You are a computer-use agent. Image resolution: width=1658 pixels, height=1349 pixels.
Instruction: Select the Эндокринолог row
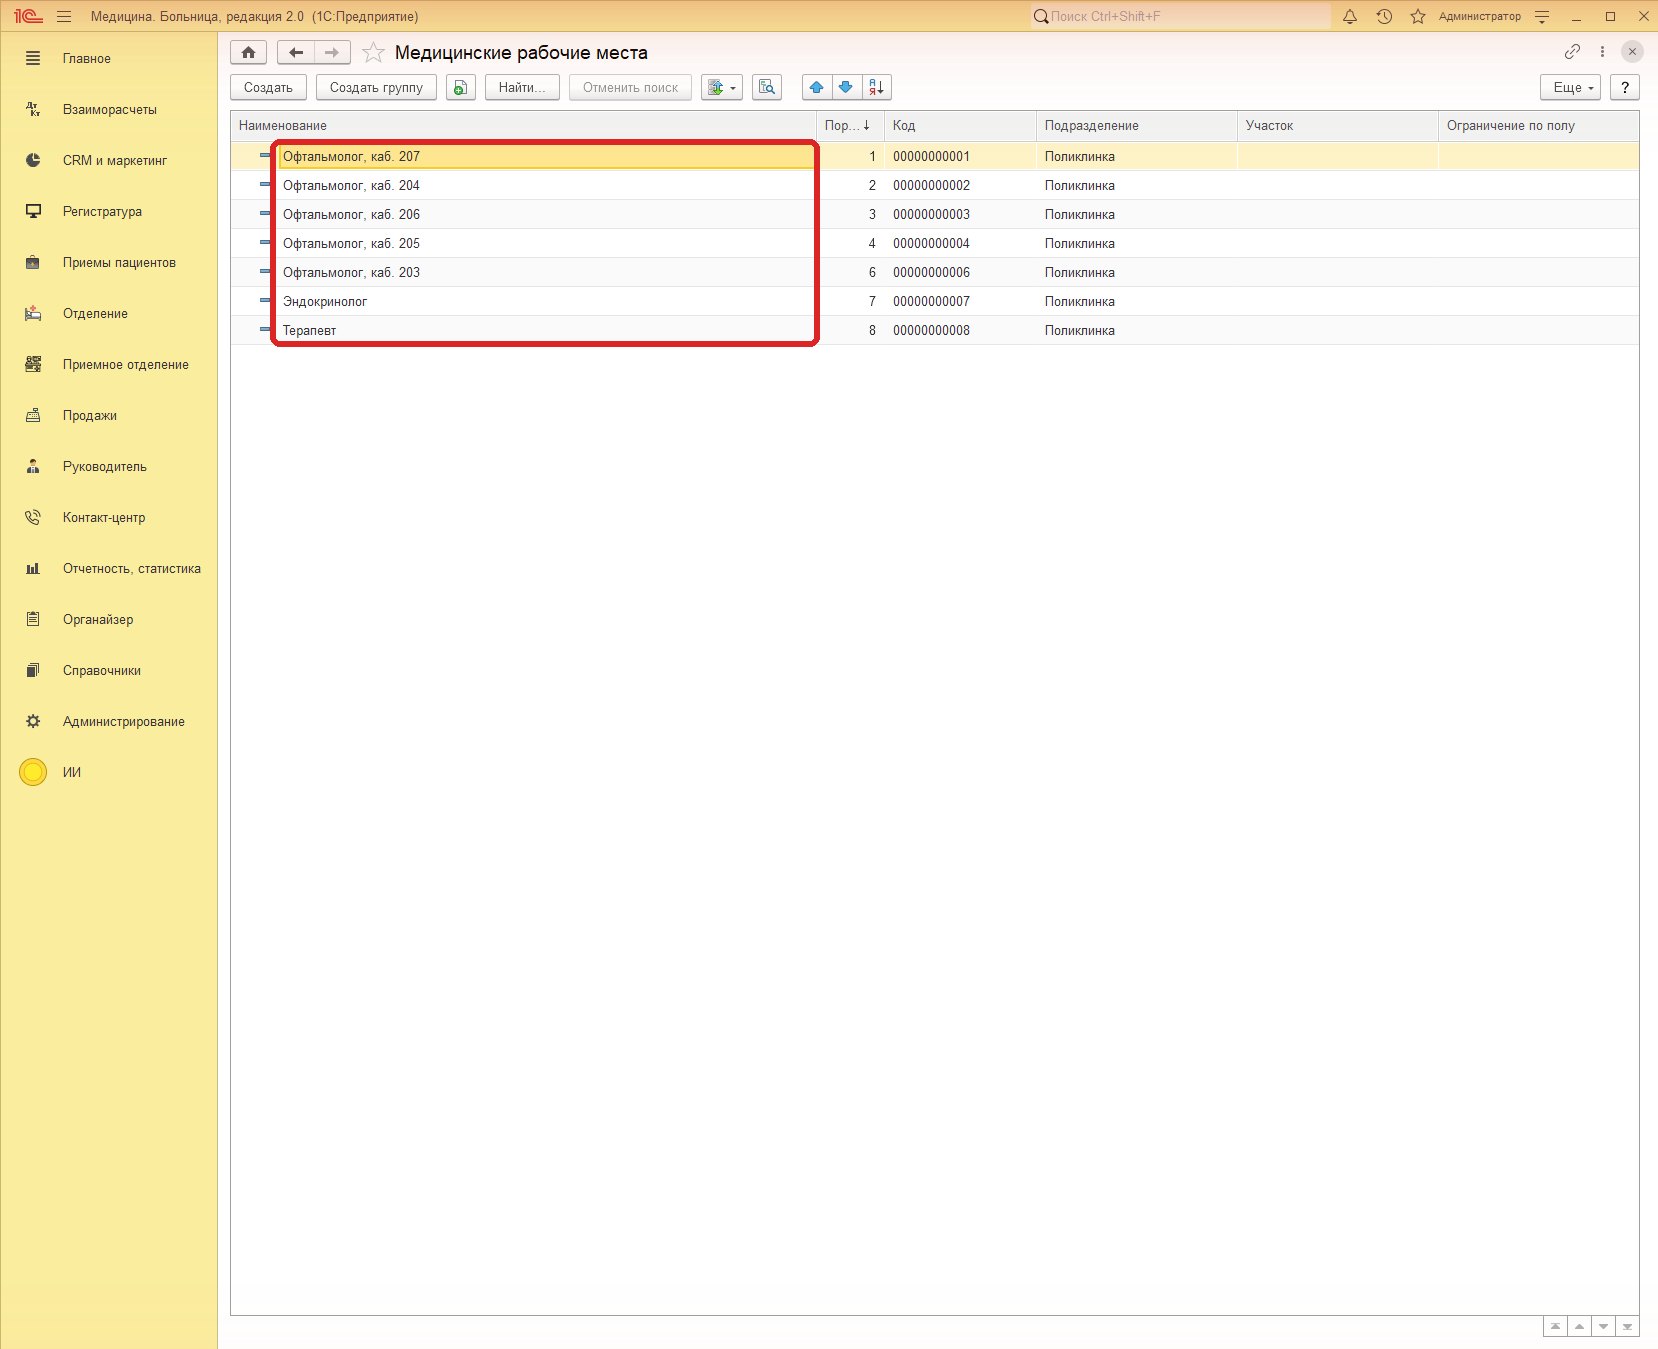[934, 301]
